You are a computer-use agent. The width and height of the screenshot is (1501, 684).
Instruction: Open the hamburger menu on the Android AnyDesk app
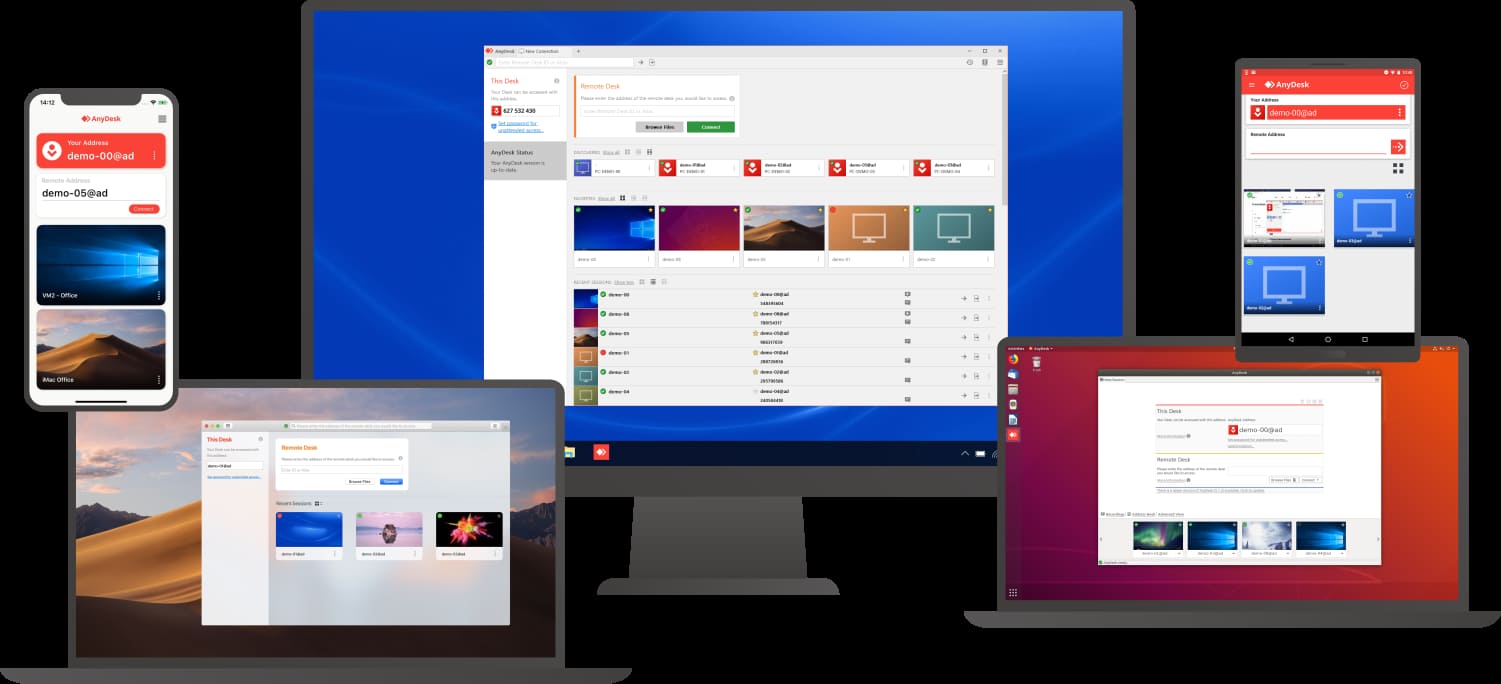tap(1252, 85)
